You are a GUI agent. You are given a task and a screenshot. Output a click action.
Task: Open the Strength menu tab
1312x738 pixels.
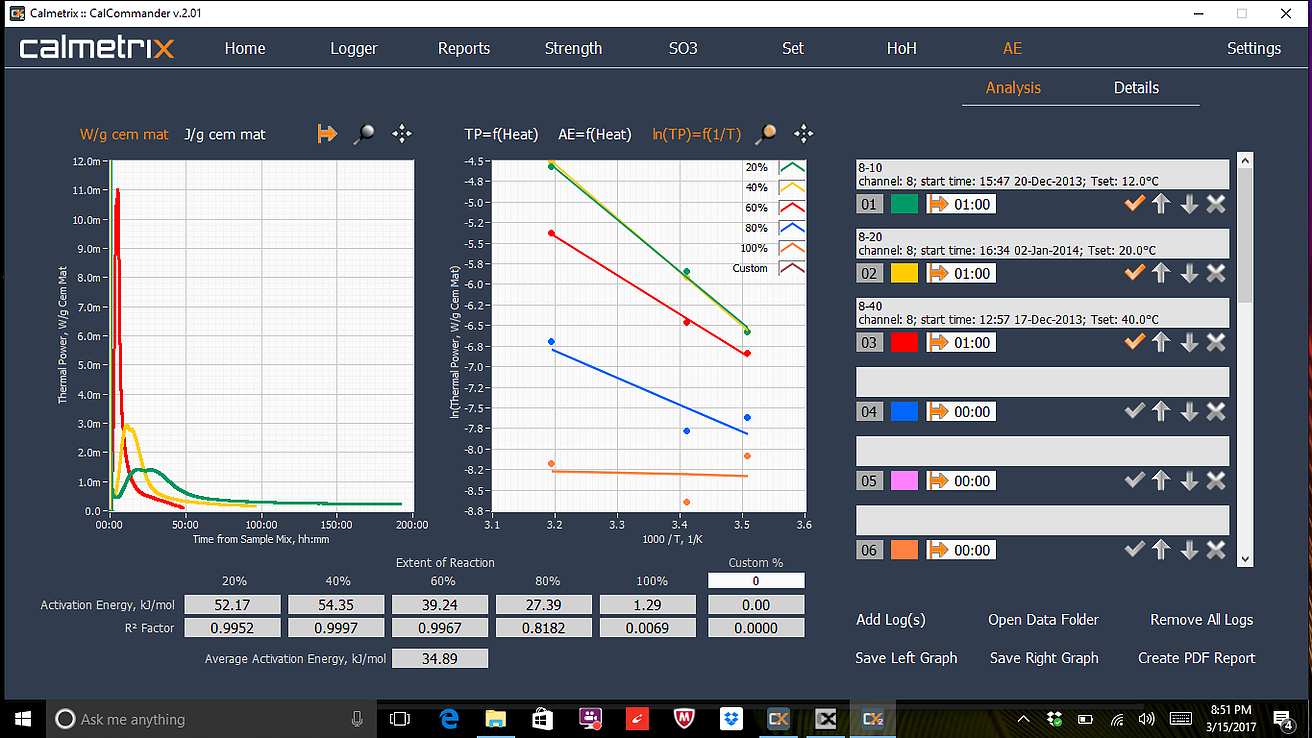(x=573, y=48)
